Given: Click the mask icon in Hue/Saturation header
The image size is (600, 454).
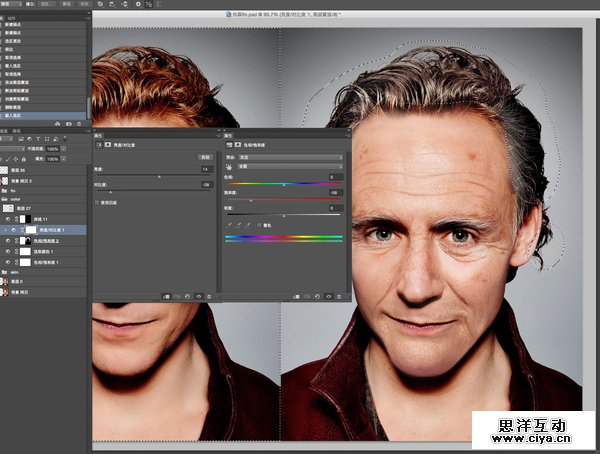Looking at the screenshot, I should coord(237,145).
